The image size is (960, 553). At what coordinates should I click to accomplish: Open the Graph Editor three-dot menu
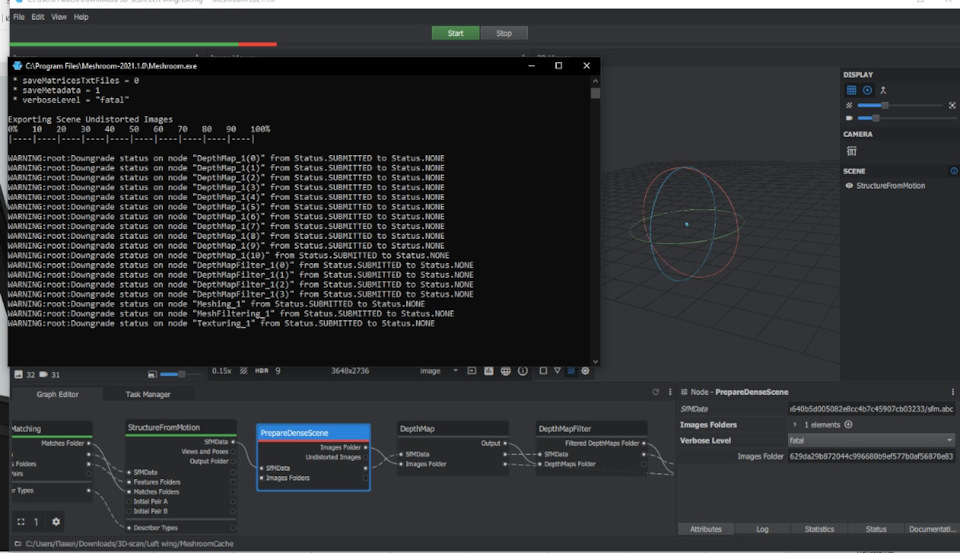click(670, 392)
